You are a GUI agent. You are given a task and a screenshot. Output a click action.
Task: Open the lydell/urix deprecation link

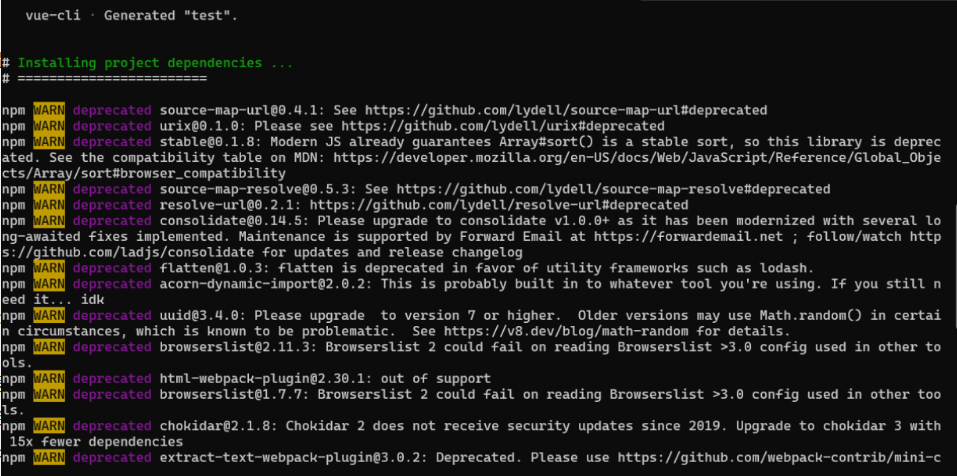(x=503, y=126)
